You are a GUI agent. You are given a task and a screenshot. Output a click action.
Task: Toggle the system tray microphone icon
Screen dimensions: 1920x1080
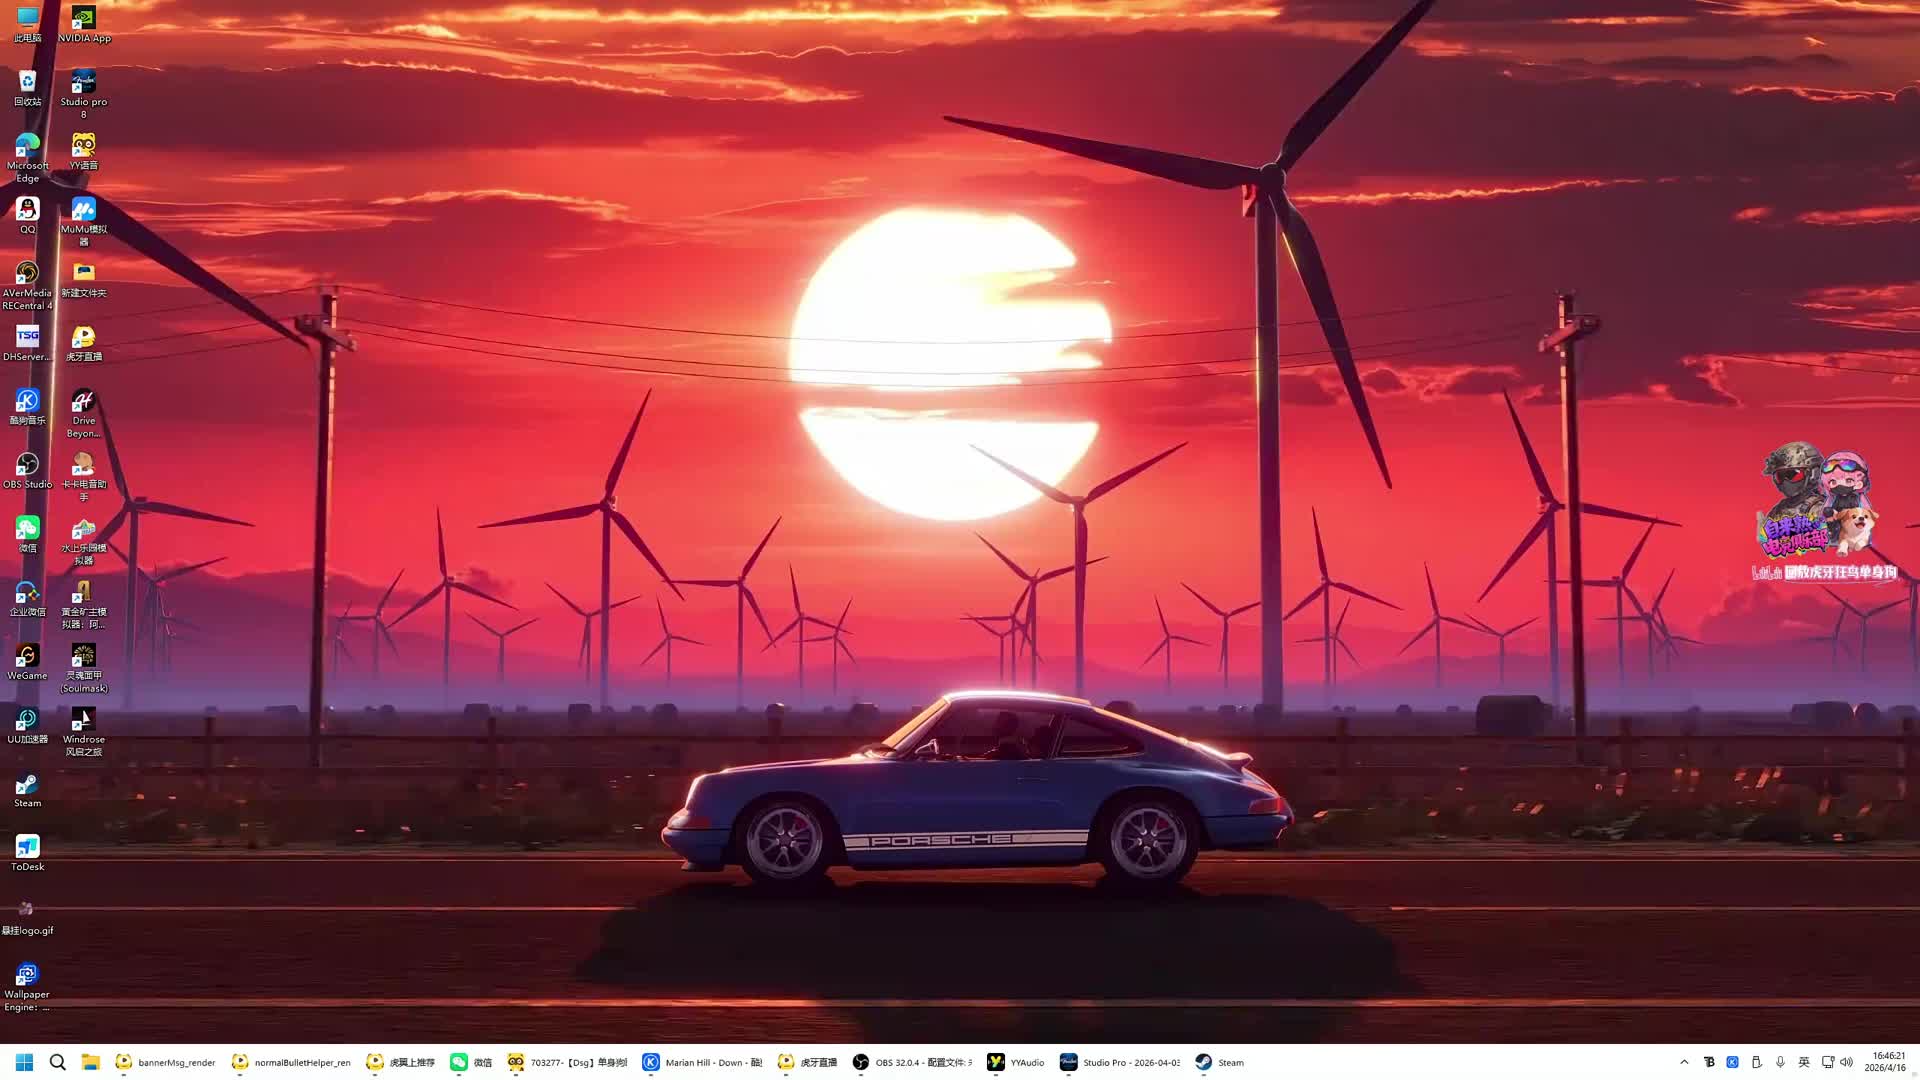1780,1062
